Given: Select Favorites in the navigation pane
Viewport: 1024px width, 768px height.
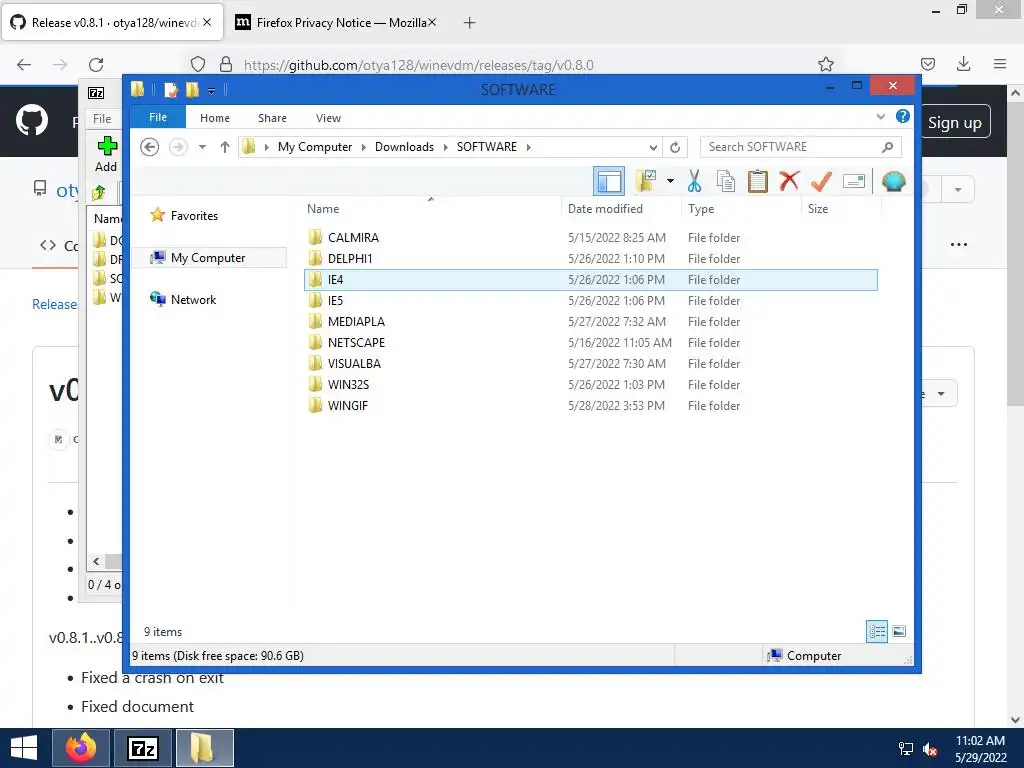Looking at the screenshot, I should 194,216.
